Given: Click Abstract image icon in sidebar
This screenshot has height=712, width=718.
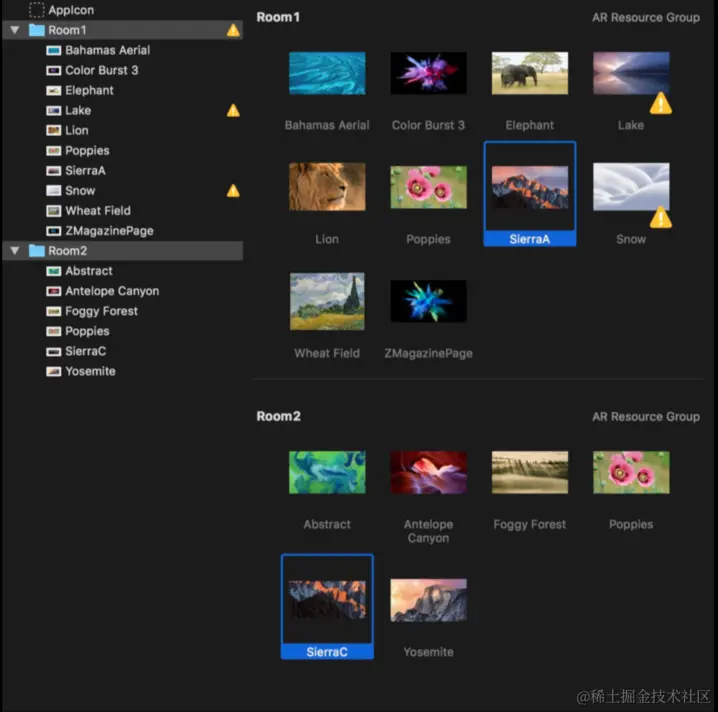Looking at the screenshot, I should 54,271.
